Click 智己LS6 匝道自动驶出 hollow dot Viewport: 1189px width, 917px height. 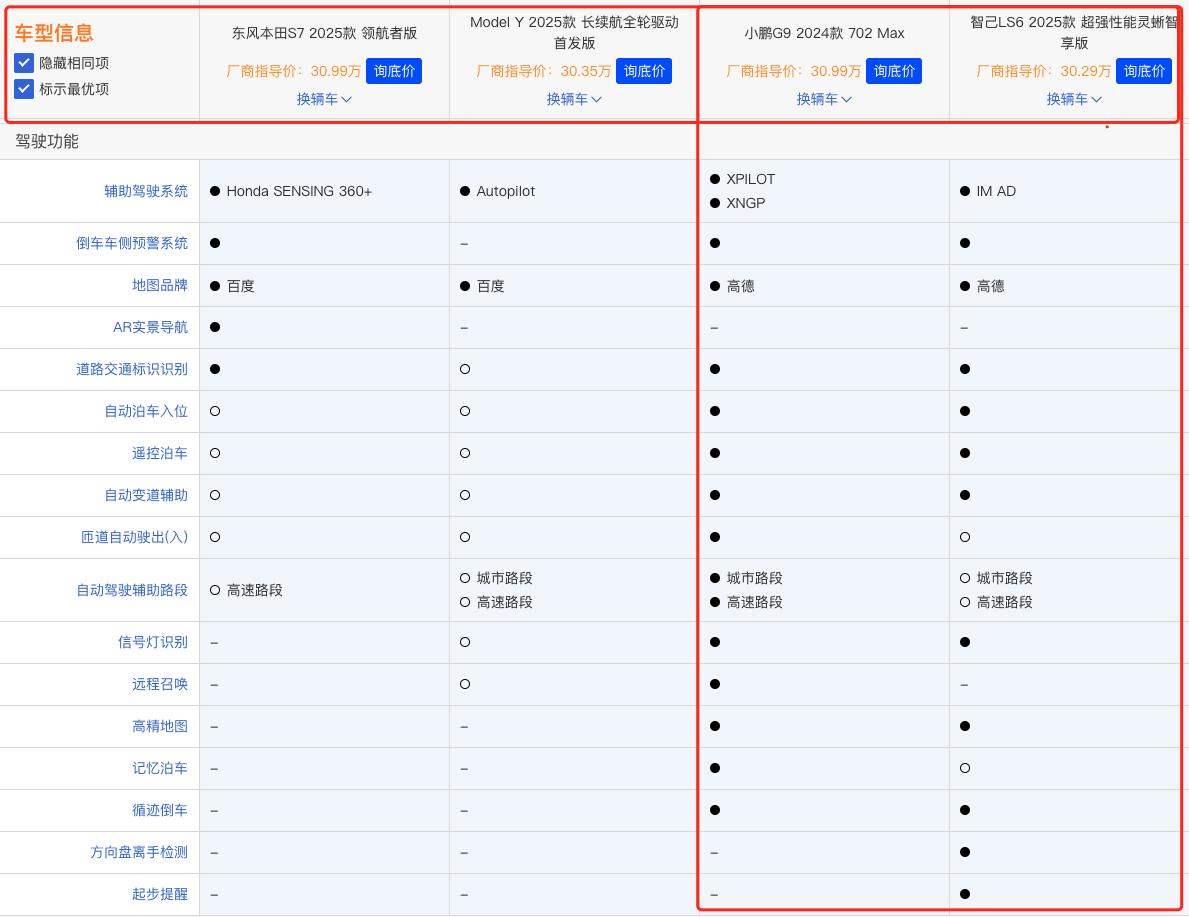pyautogui.click(x=965, y=537)
